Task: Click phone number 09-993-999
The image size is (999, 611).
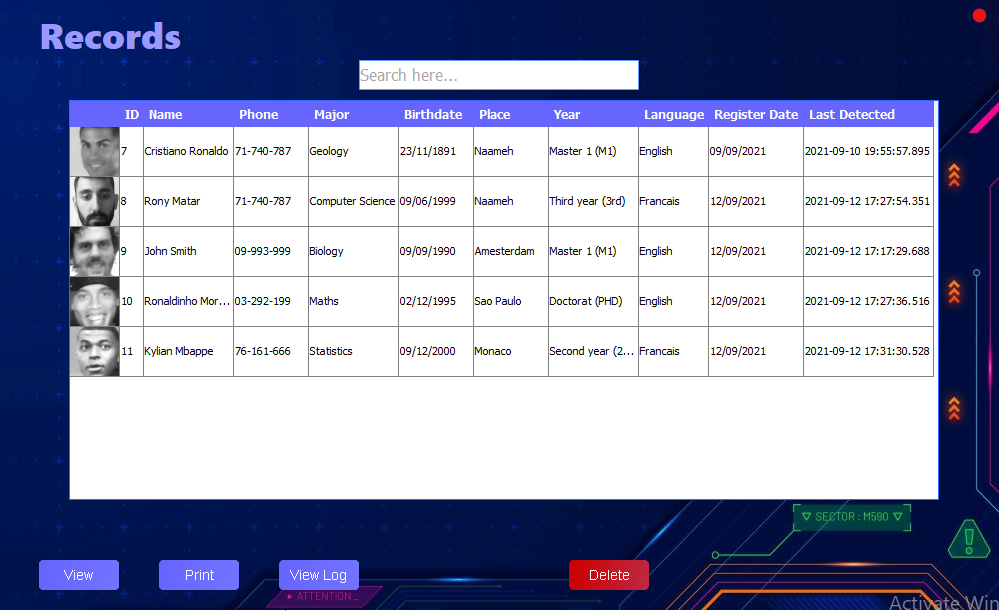Action: [x=271, y=252]
